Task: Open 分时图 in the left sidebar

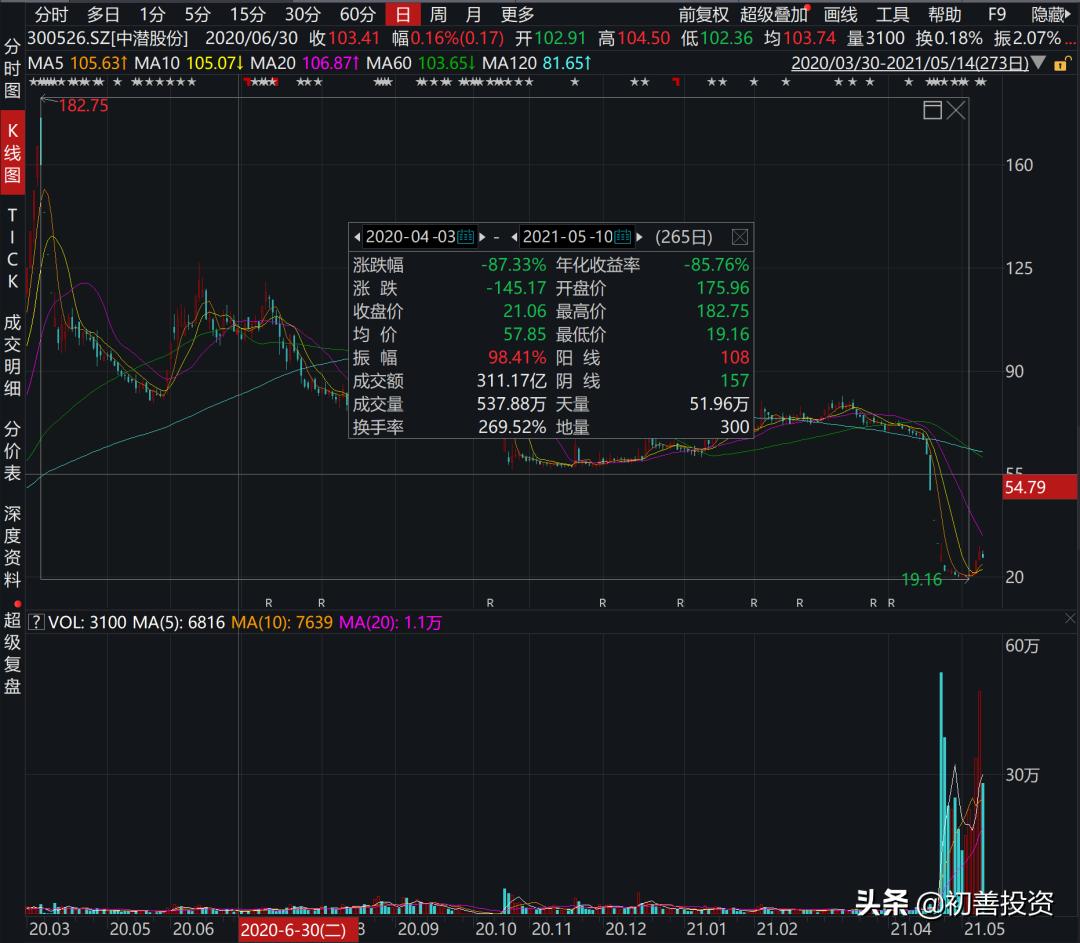Action: (12, 69)
